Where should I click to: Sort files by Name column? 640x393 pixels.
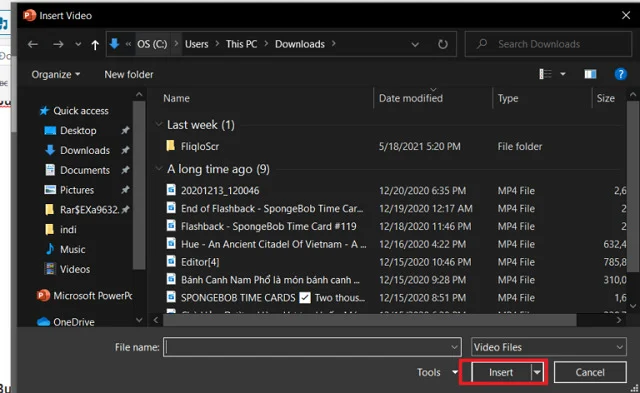coord(176,98)
